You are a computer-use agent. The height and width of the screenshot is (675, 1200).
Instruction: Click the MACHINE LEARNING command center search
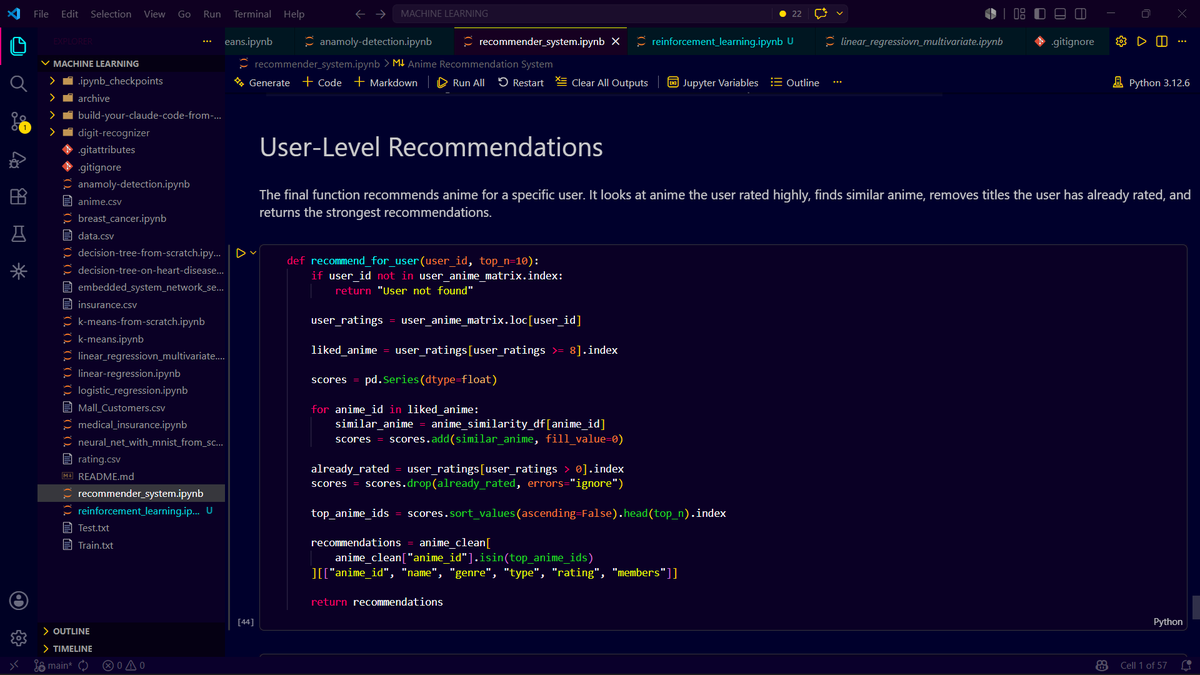pos(583,14)
